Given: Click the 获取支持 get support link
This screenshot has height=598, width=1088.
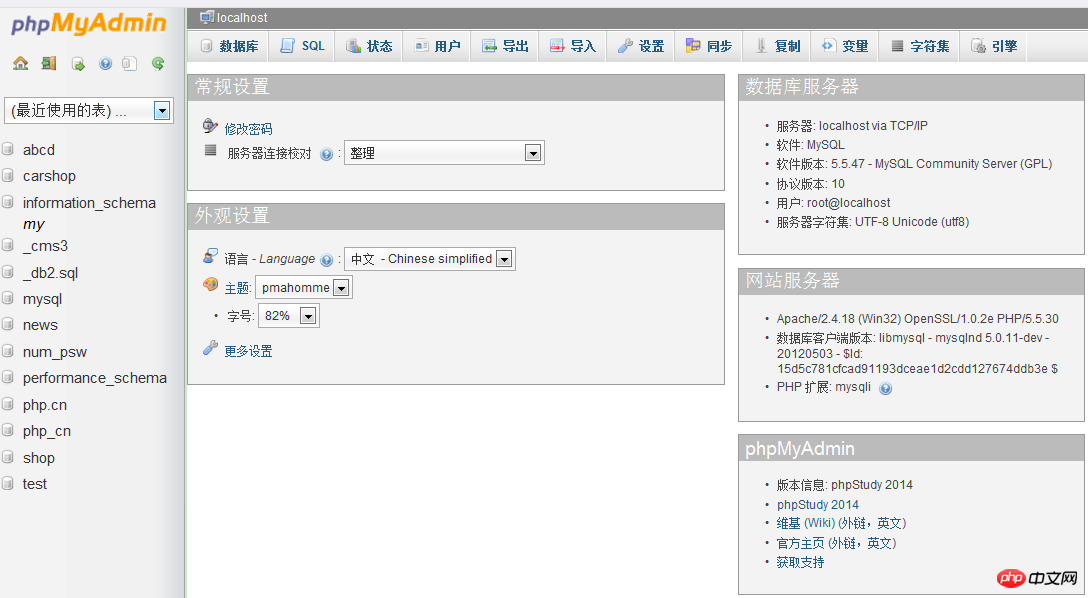Looking at the screenshot, I should [800, 562].
